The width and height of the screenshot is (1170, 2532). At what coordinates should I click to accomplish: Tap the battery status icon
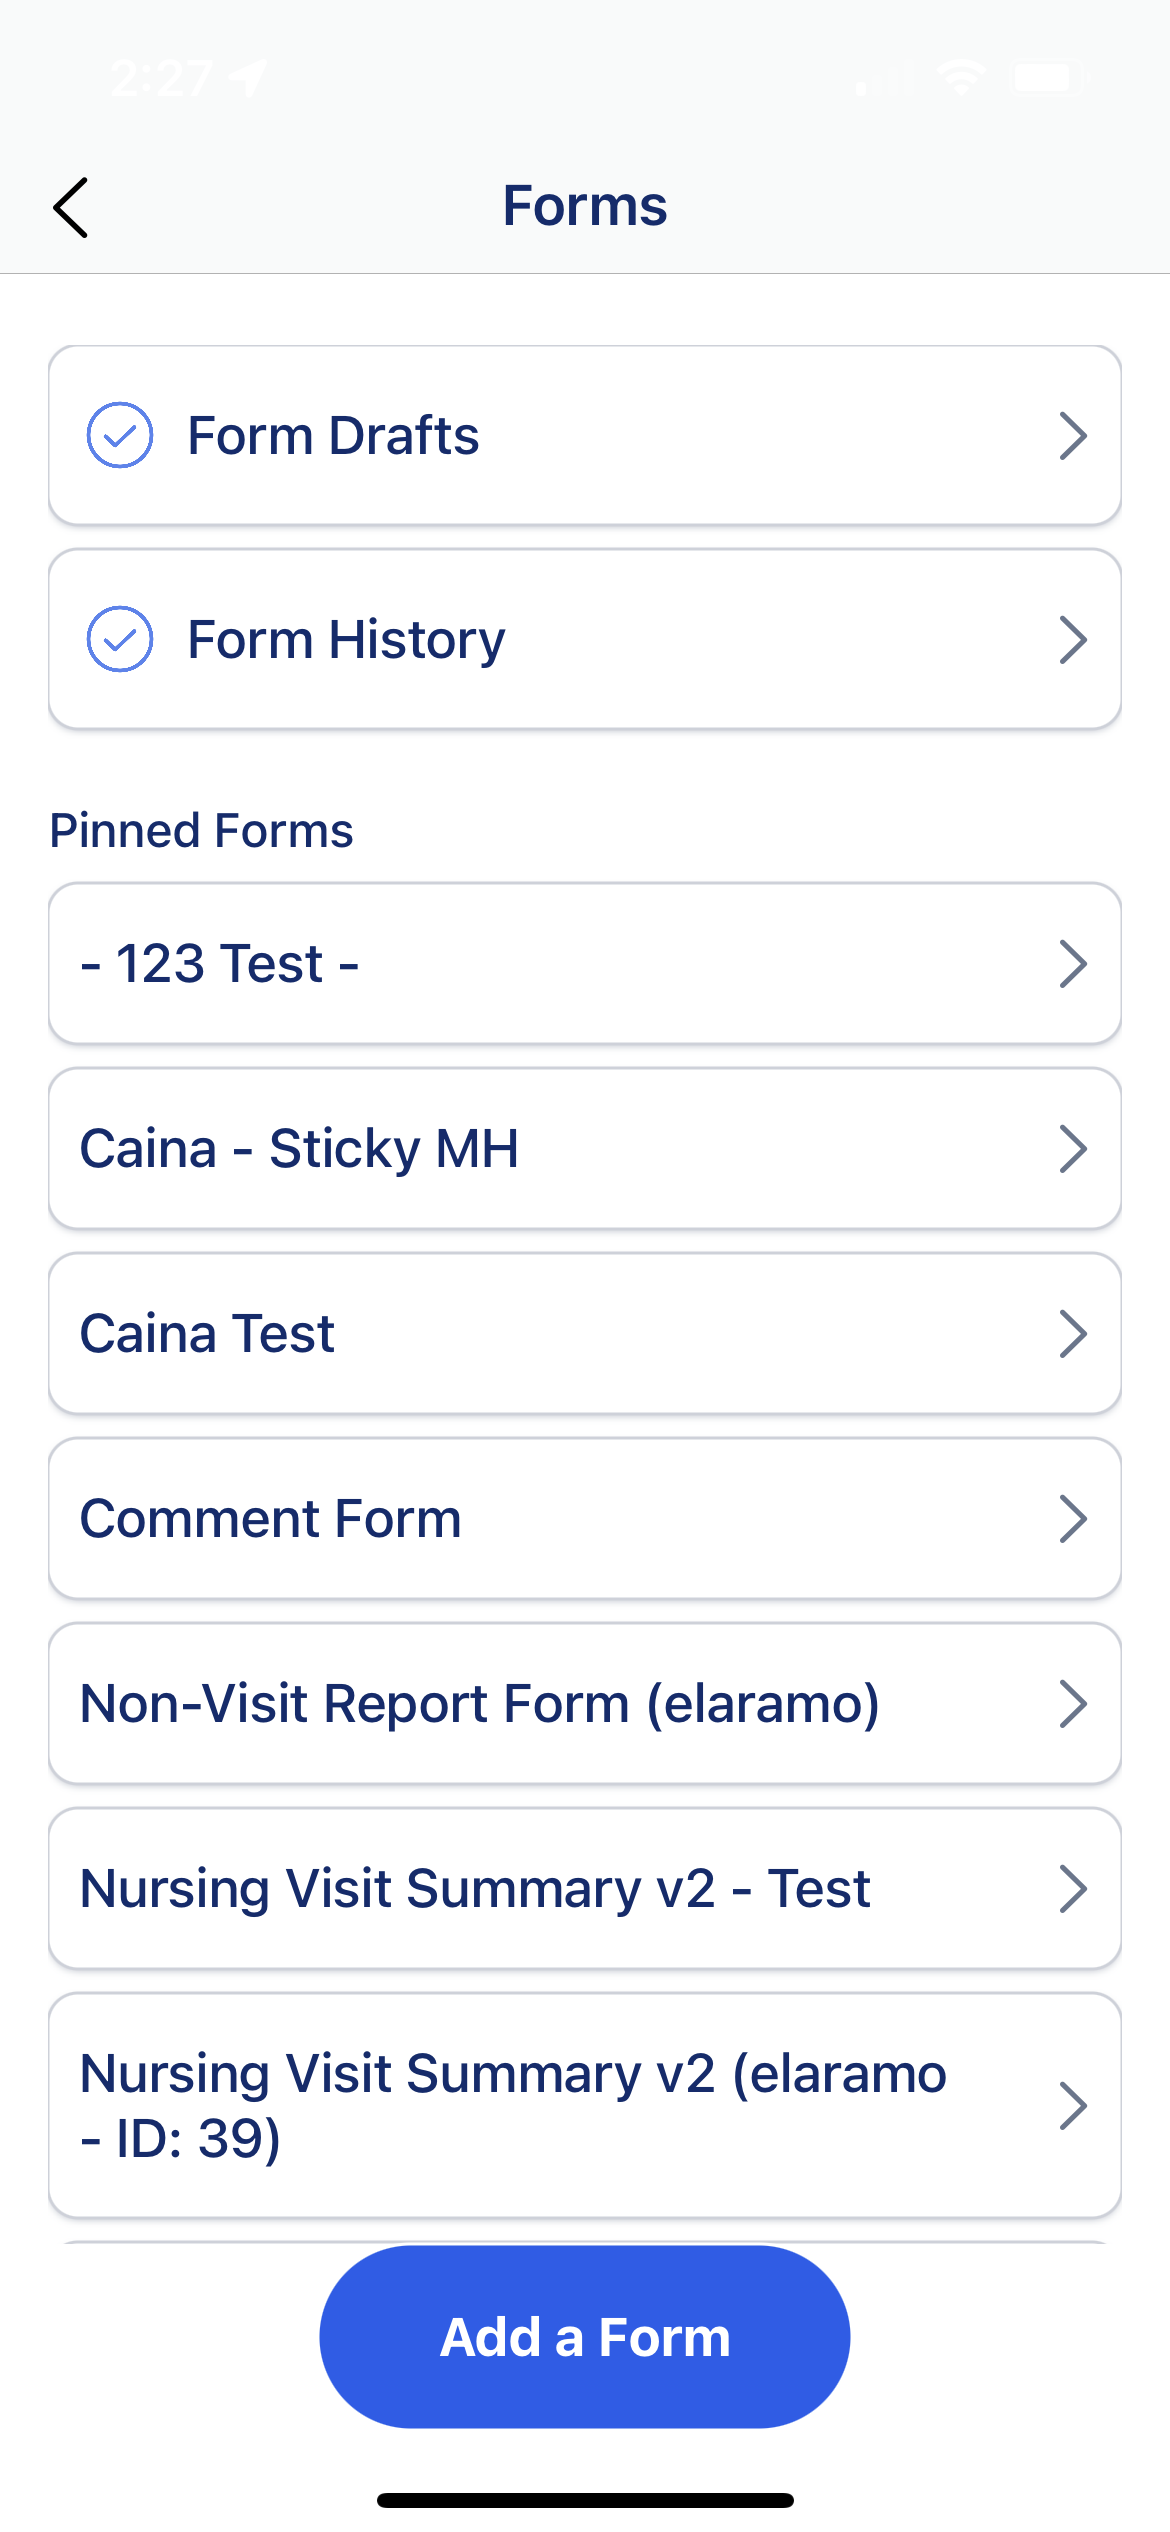[x=1047, y=78]
